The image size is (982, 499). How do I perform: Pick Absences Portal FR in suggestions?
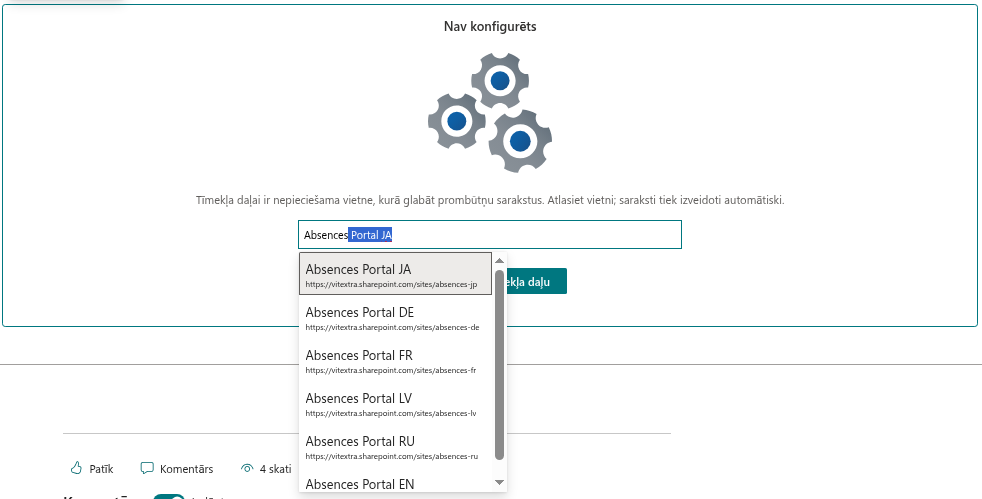coord(395,361)
